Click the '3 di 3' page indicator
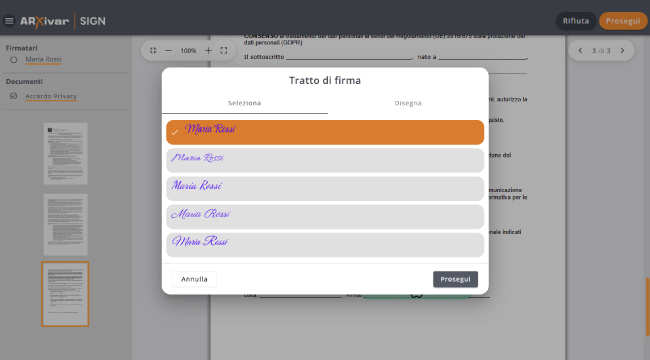Viewport: 650px width, 360px height. coord(601,51)
